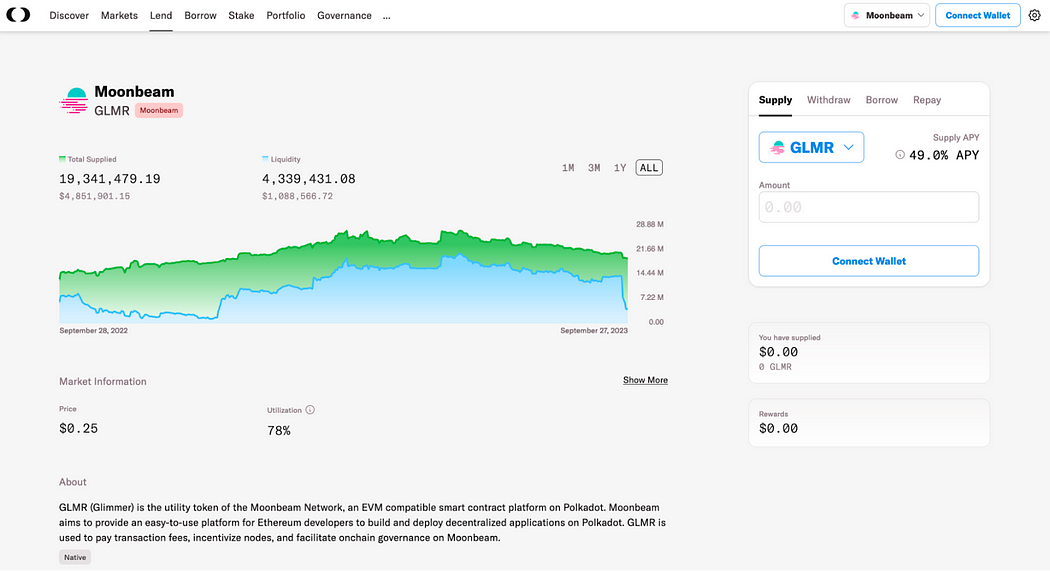Open the Moonbeam network dropdown
Viewport: 1050px width, 571px height.
(887, 15)
